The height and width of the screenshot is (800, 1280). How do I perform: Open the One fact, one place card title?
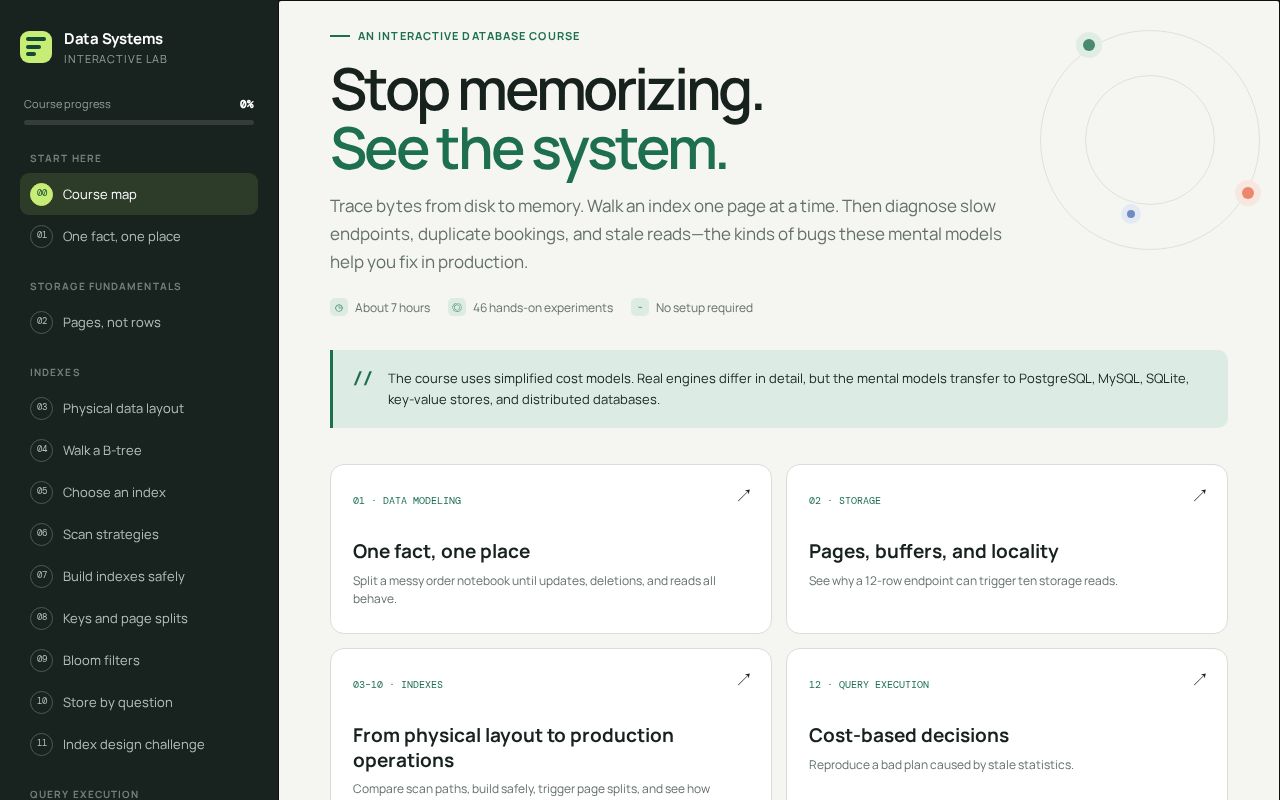coord(441,551)
